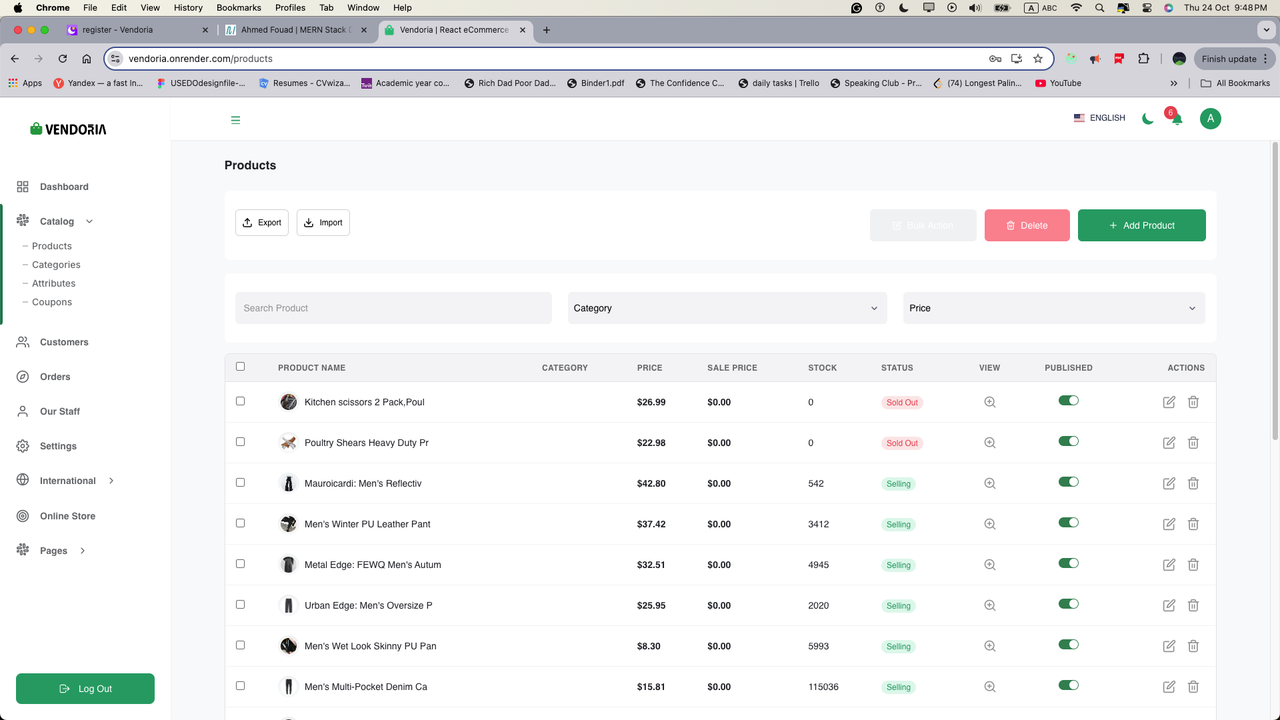Screen dimensions: 1280x720
Task: View Men's Wet Look Skinny PU details
Action: pyautogui.click(x=990, y=646)
